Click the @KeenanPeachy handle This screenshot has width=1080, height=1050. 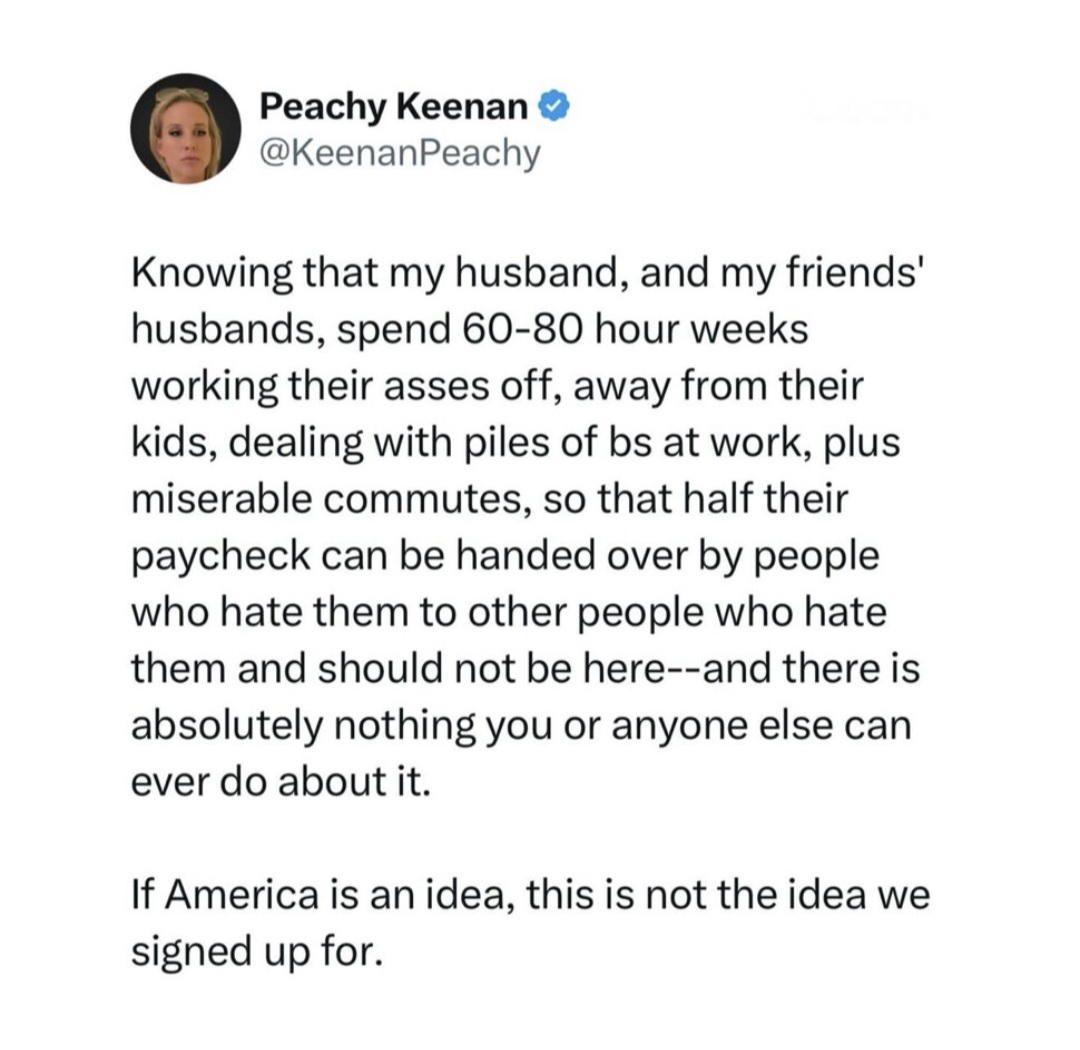pyautogui.click(x=398, y=153)
